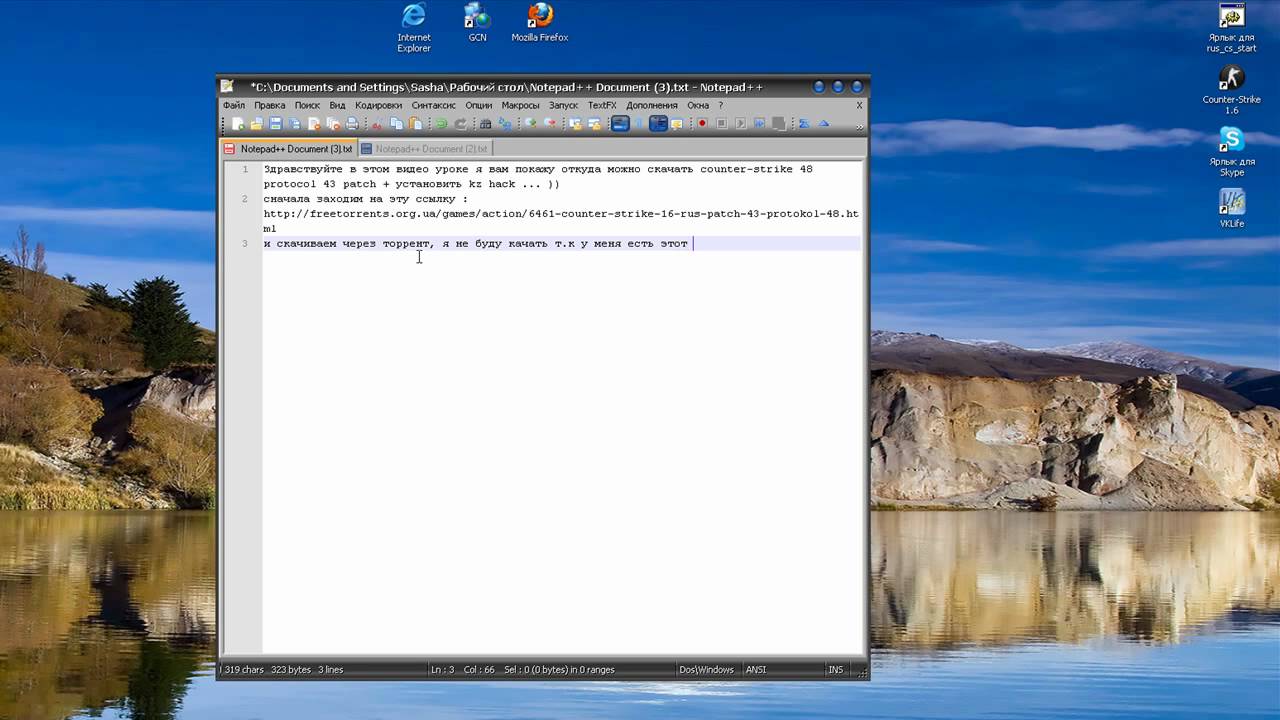Screen dimensions: 1280x720
Task: Run macro multiple times icon
Action: pyautogui.click(x=759, y=124)
